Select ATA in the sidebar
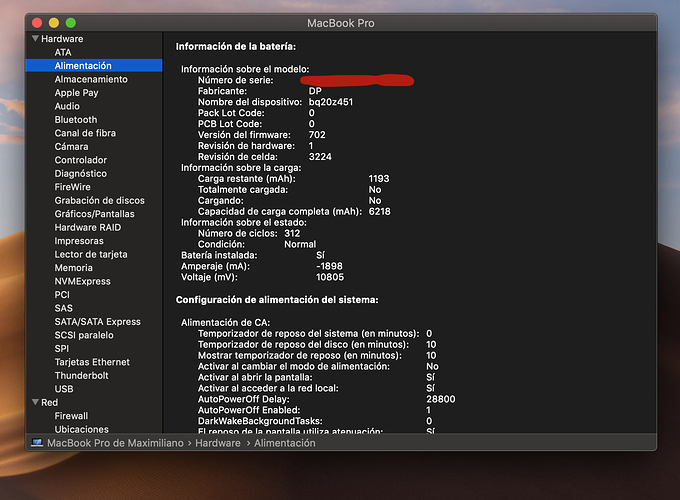 (63, 52)
